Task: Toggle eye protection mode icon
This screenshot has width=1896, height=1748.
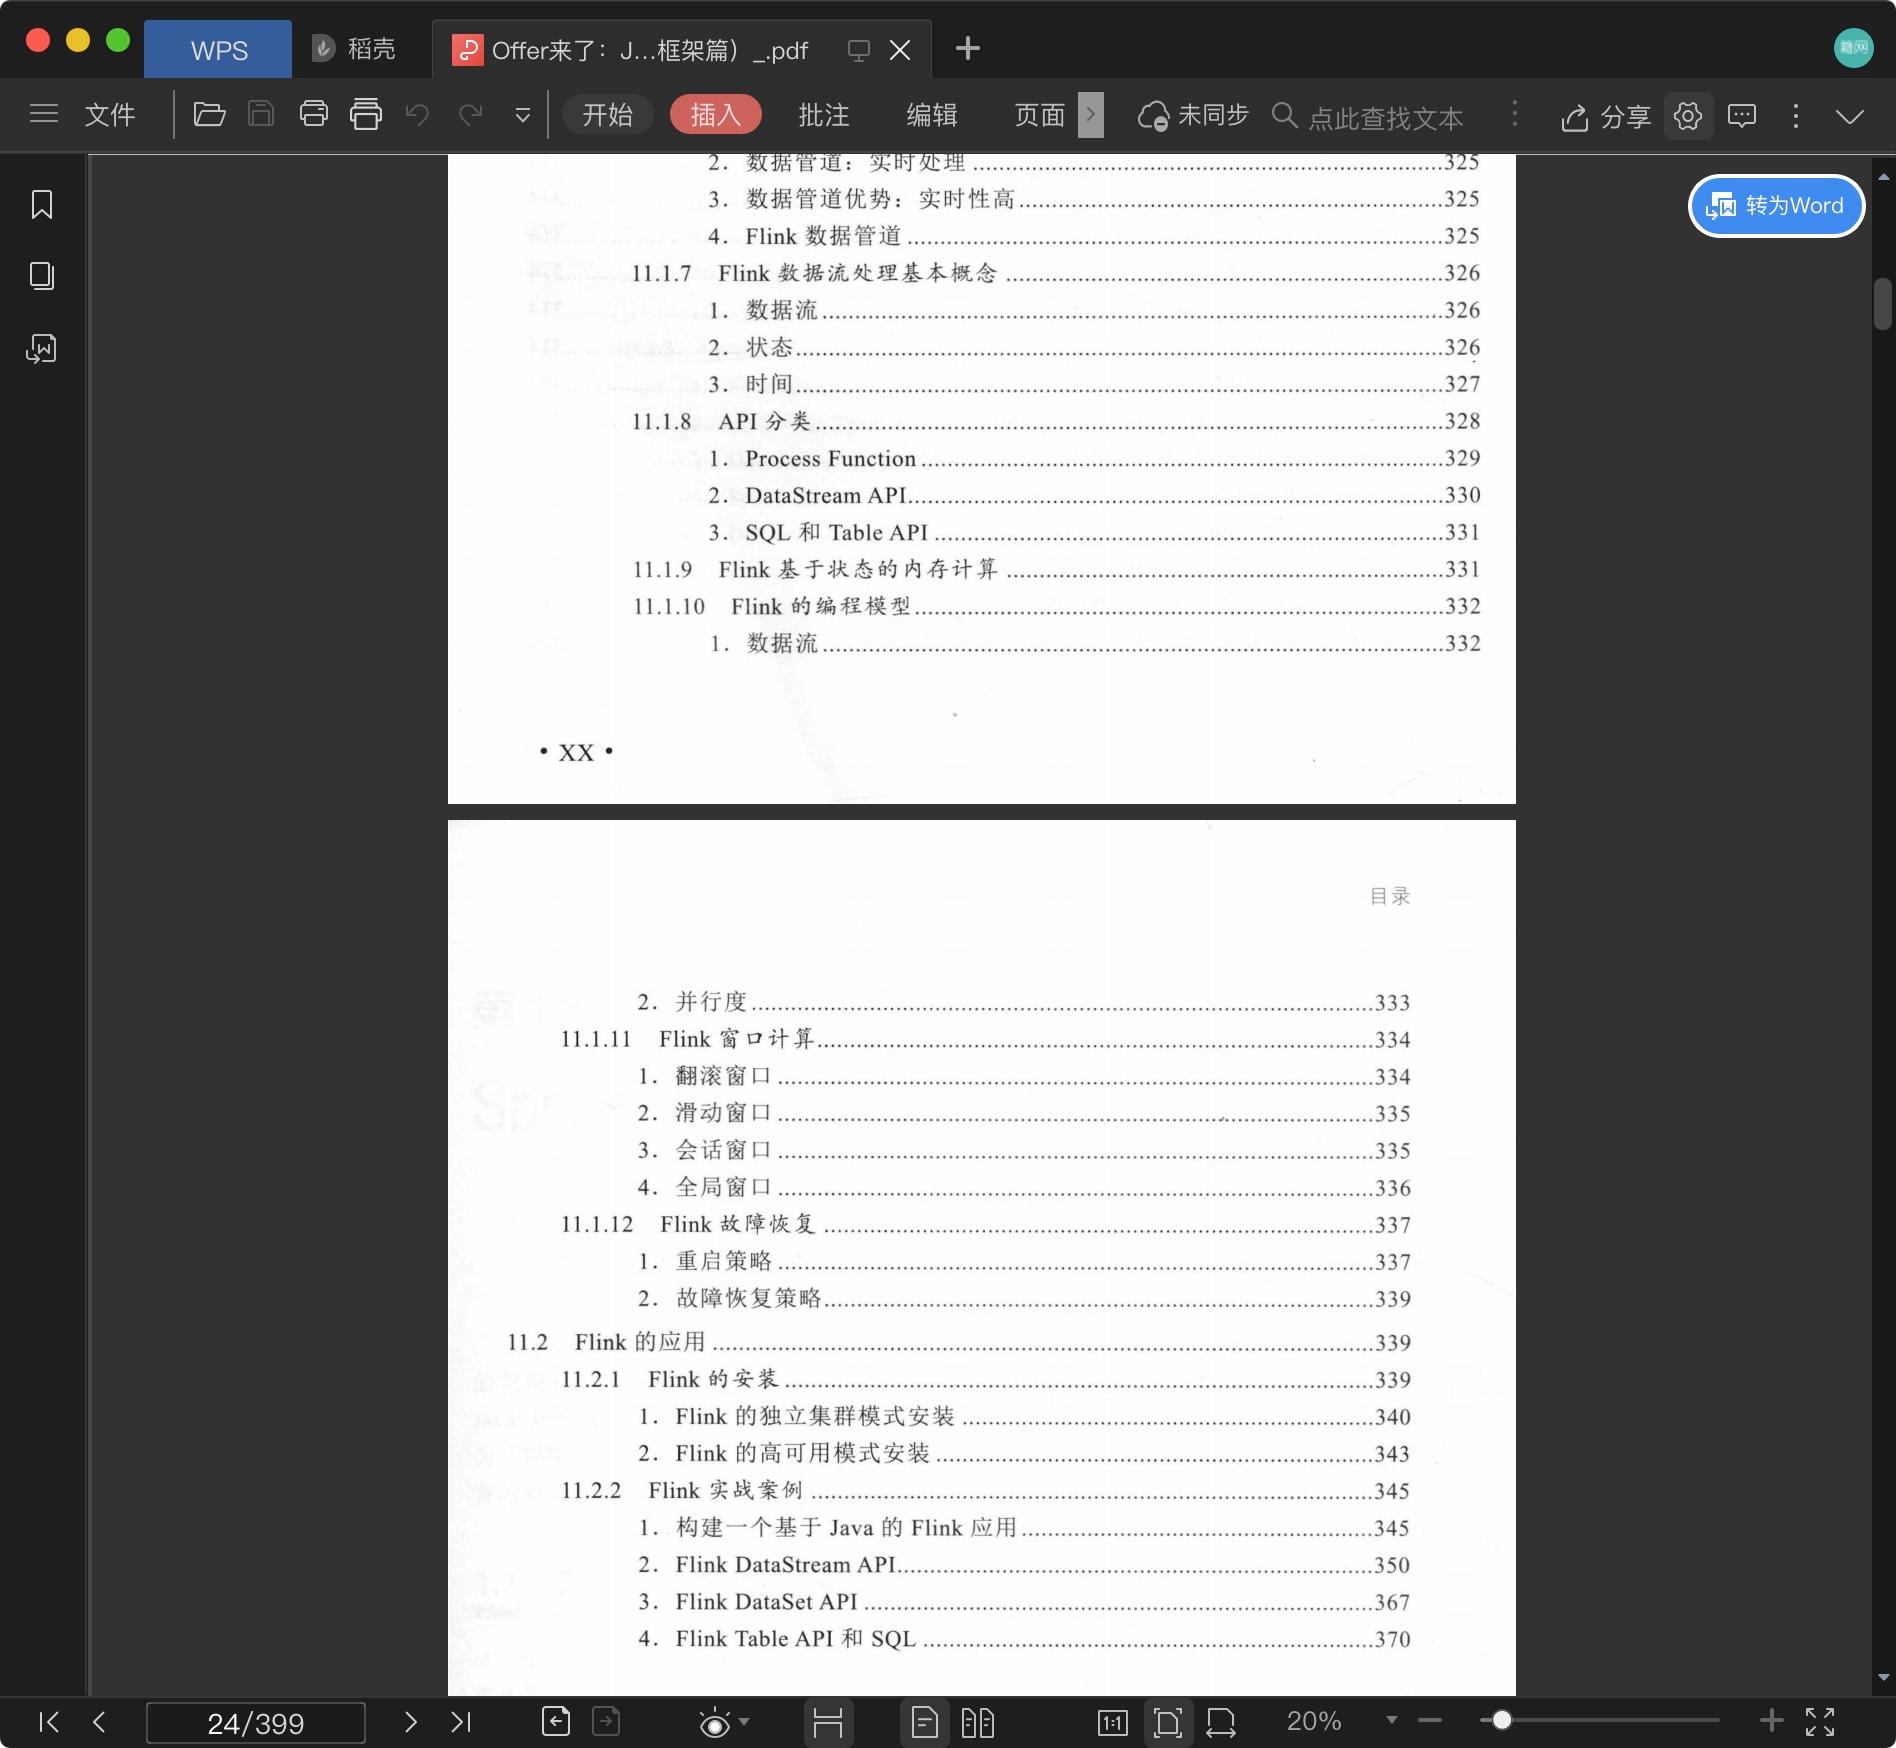Action: [x=714, y=1722]
